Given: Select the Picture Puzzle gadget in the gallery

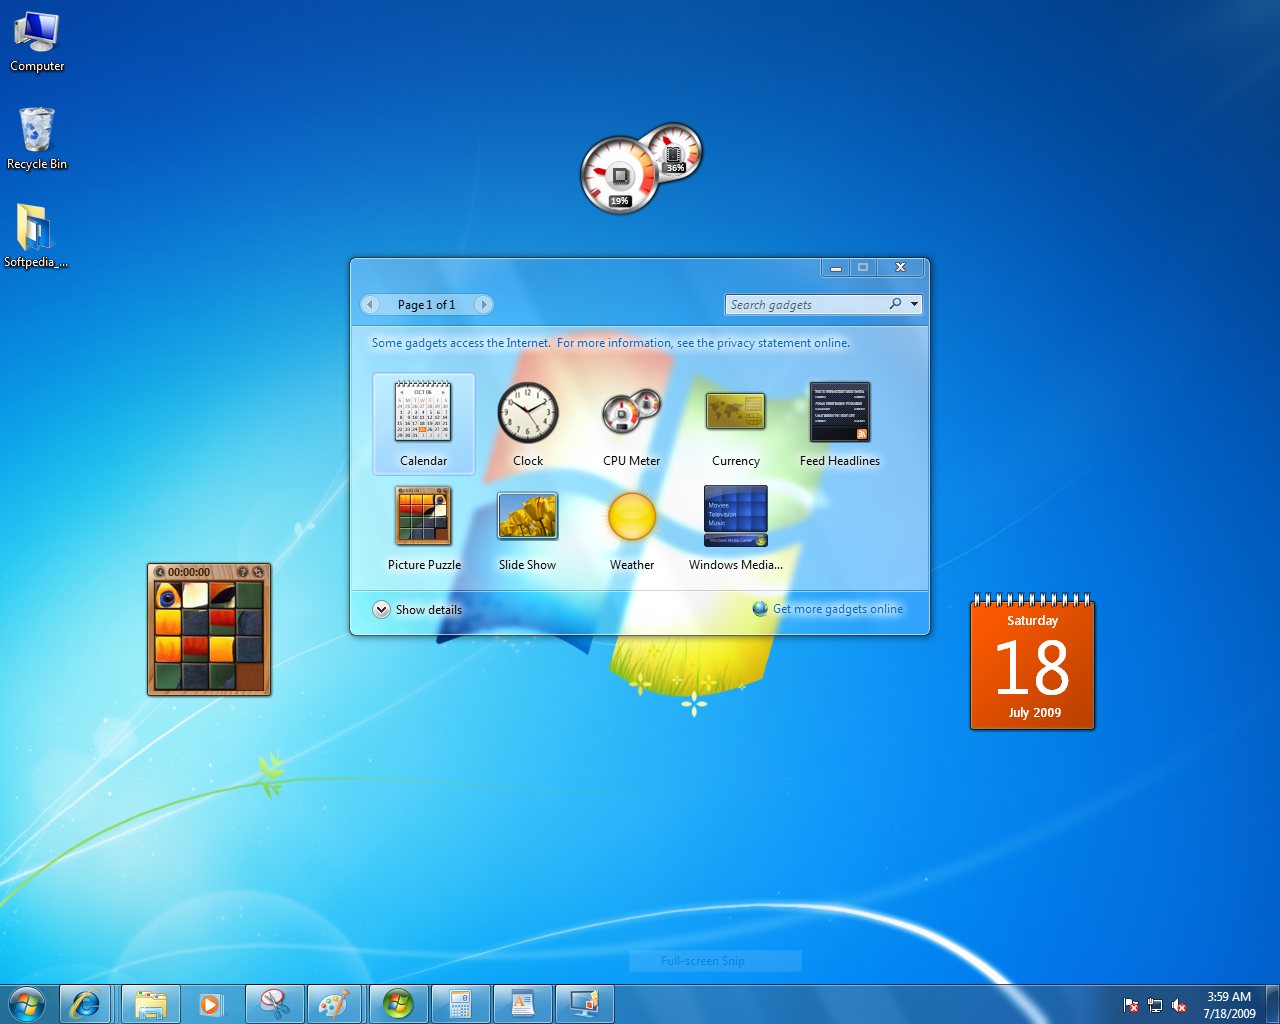Looking at the screenshot, I should (x=423, y=527).
